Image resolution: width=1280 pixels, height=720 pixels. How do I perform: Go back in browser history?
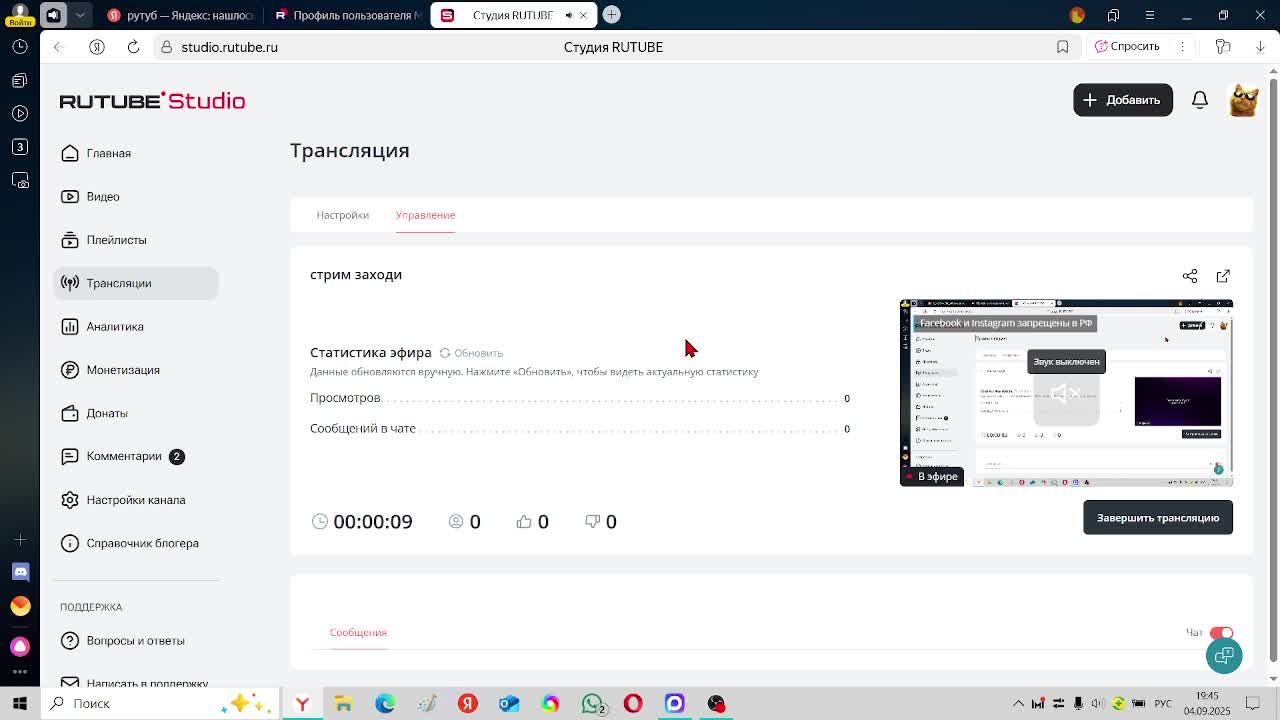[58, 47]
